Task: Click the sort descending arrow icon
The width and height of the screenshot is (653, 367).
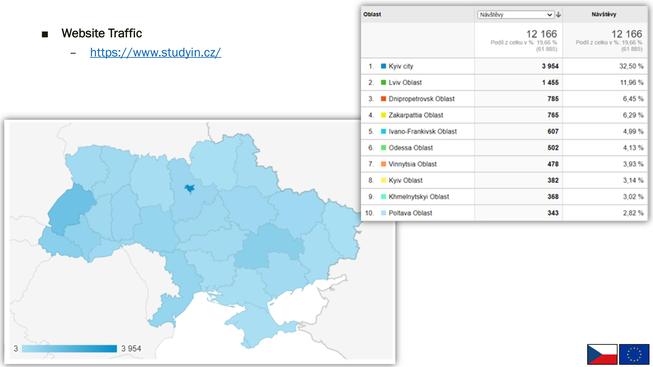Action: (x=558, y=15)
